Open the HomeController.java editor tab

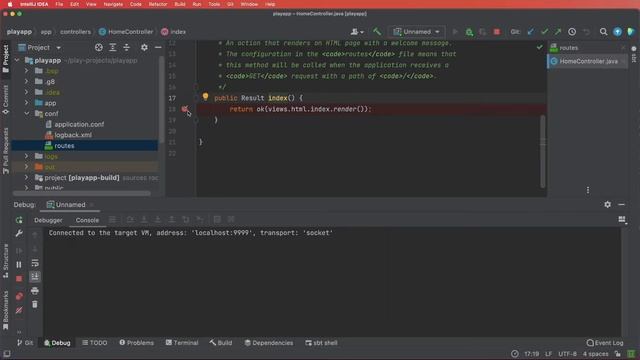(588, 61)
